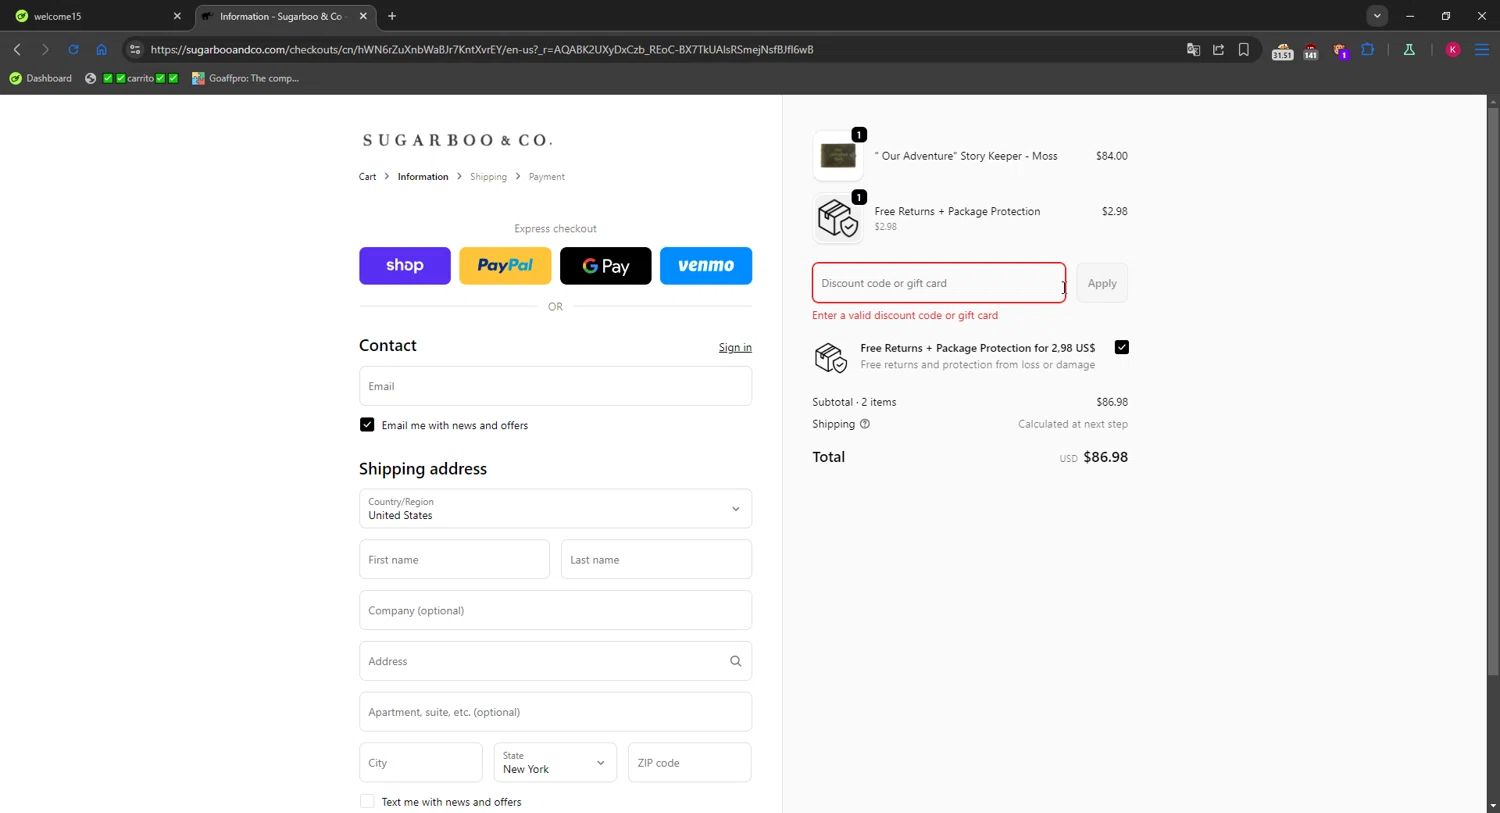Click the green flask labs icon

pyautogui.click(x=1409, y=49)
